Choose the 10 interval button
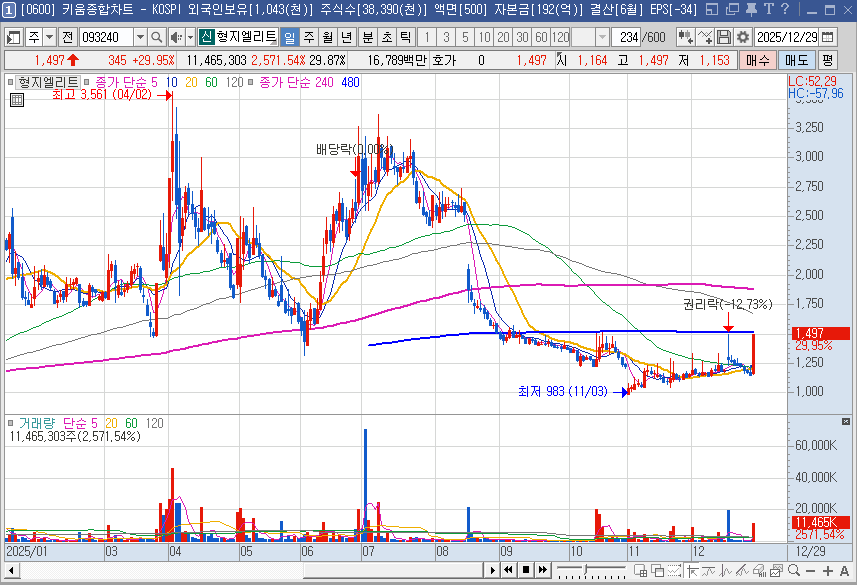Viewport: 857px width, 585px height. (484, 37)
